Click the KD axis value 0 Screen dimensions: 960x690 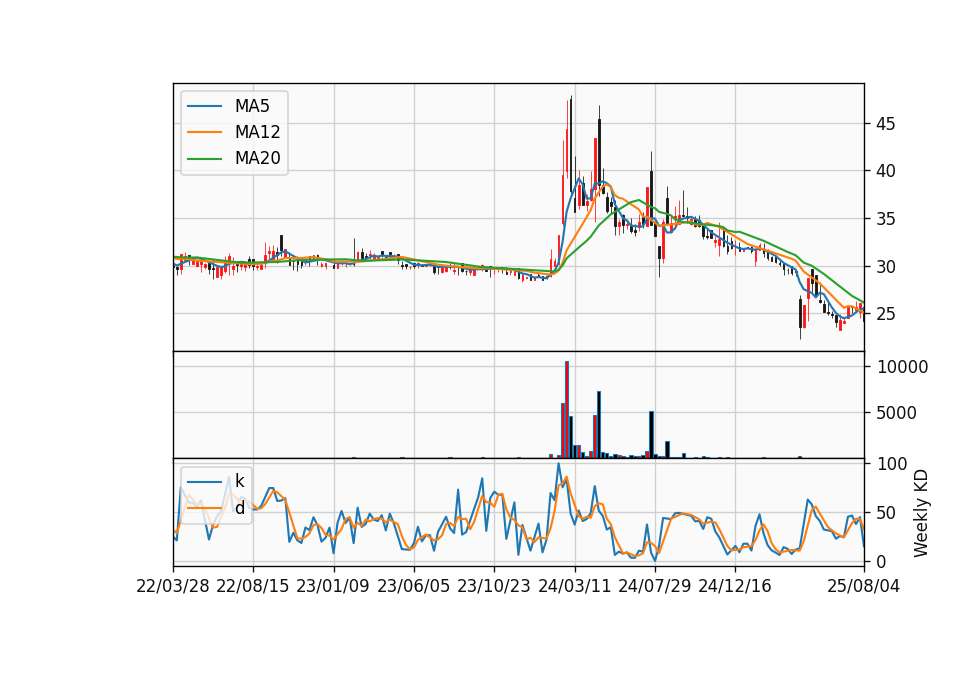click(x=882, y=561)
